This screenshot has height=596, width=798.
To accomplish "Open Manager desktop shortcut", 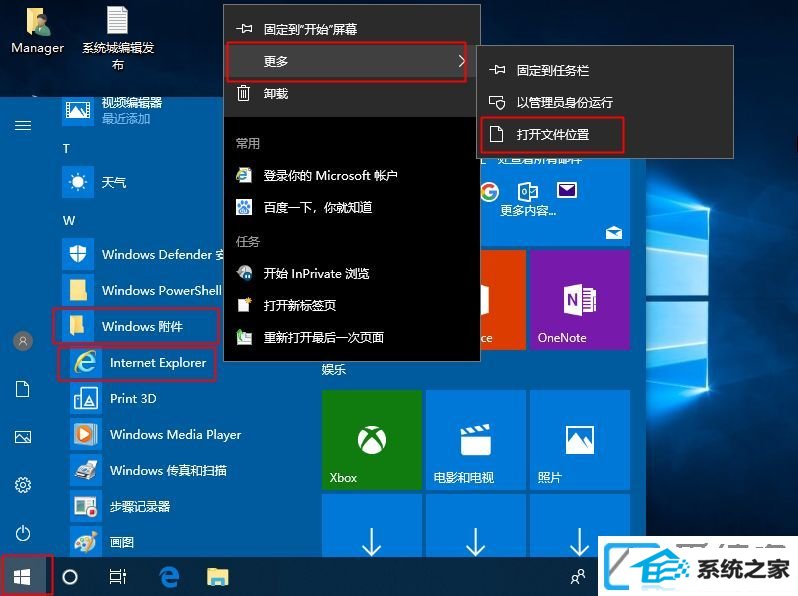I will pos(37,30).
